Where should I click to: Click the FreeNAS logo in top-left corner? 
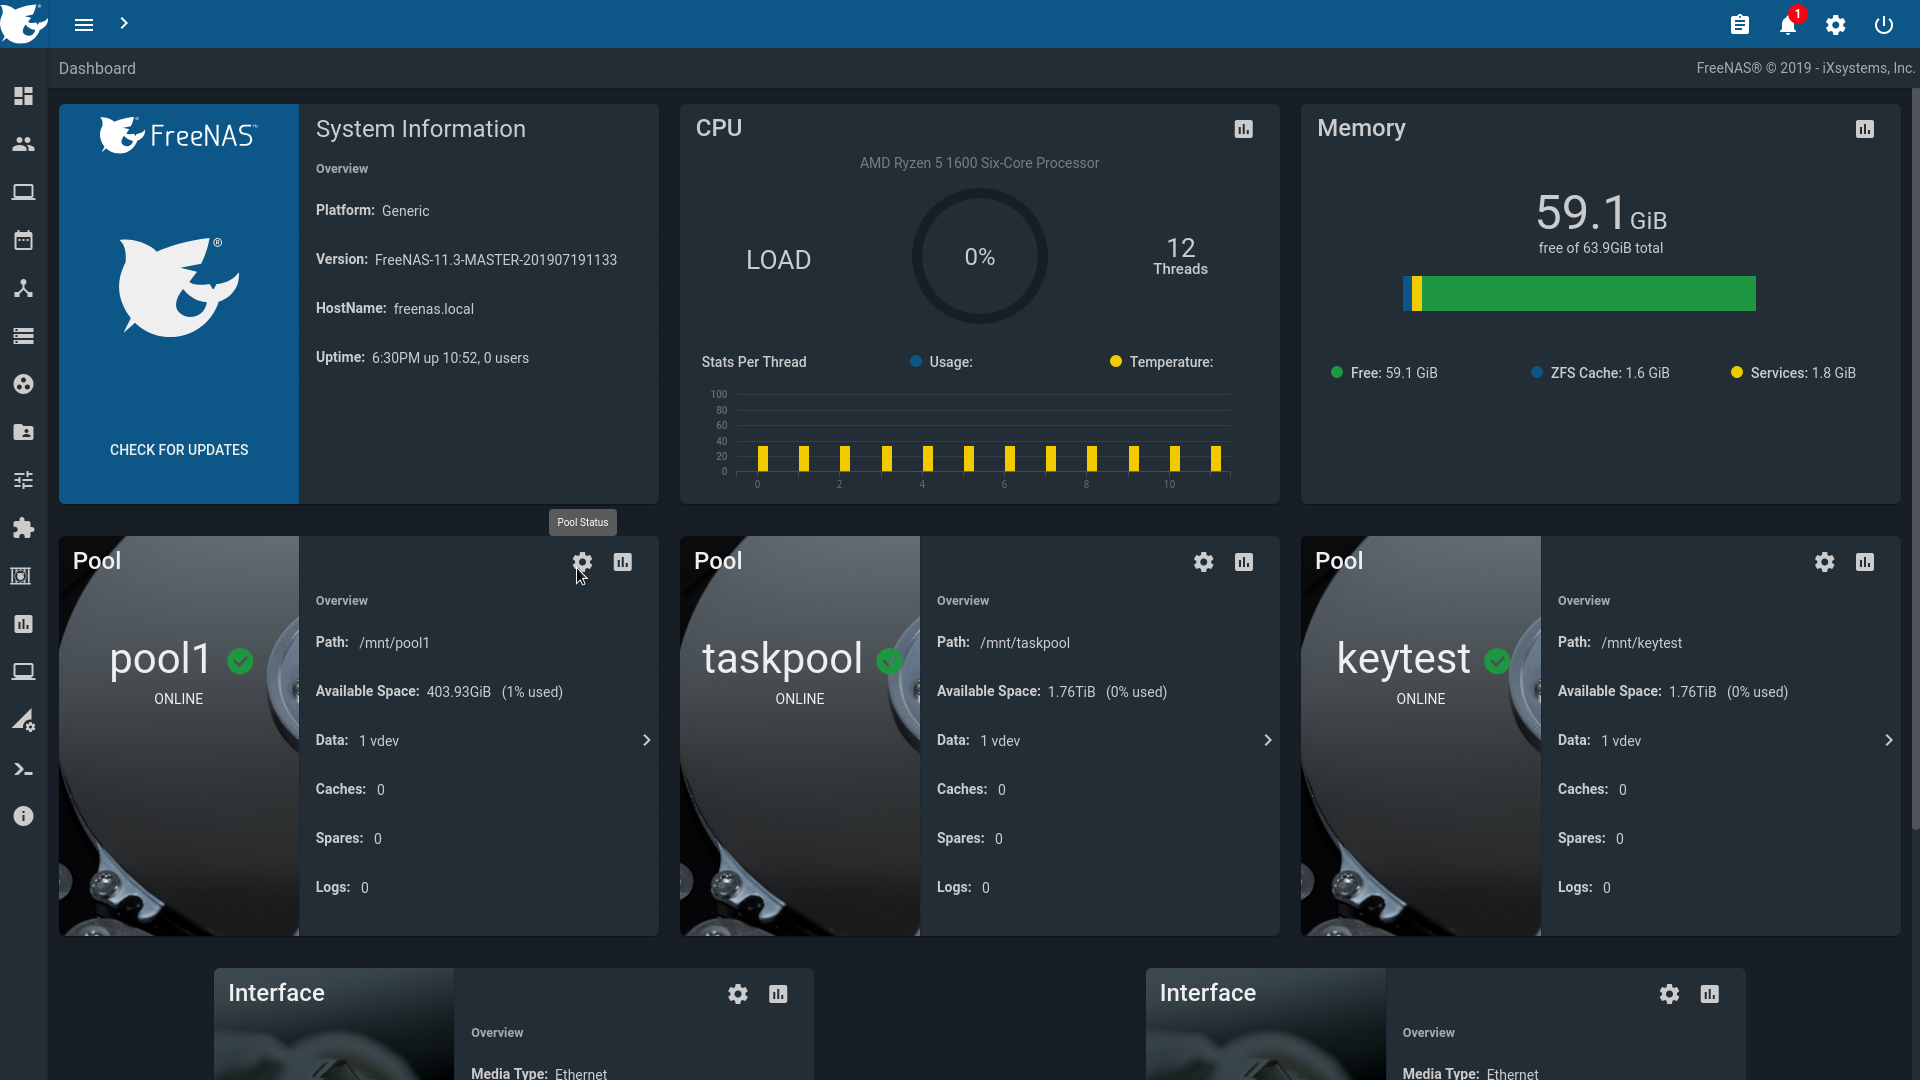click(x=24, y=22)
